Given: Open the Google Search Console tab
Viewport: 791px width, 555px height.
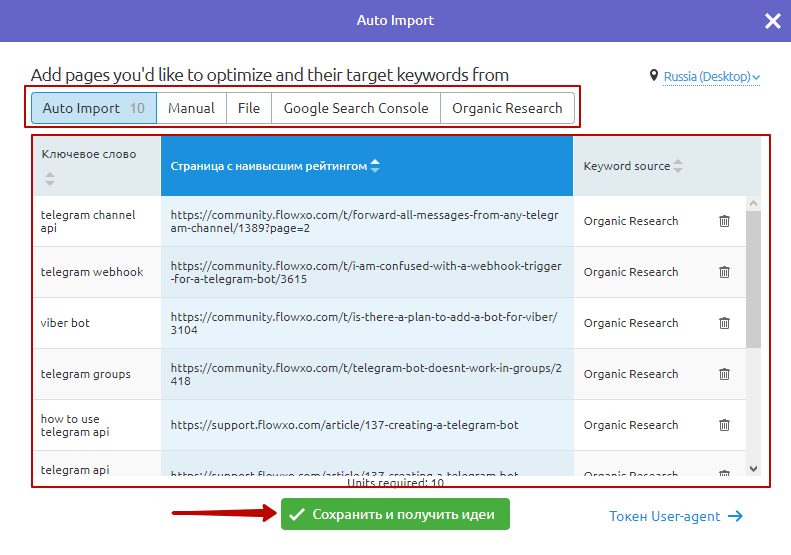Looking at the screenshot, I should (x=356, y=108).
